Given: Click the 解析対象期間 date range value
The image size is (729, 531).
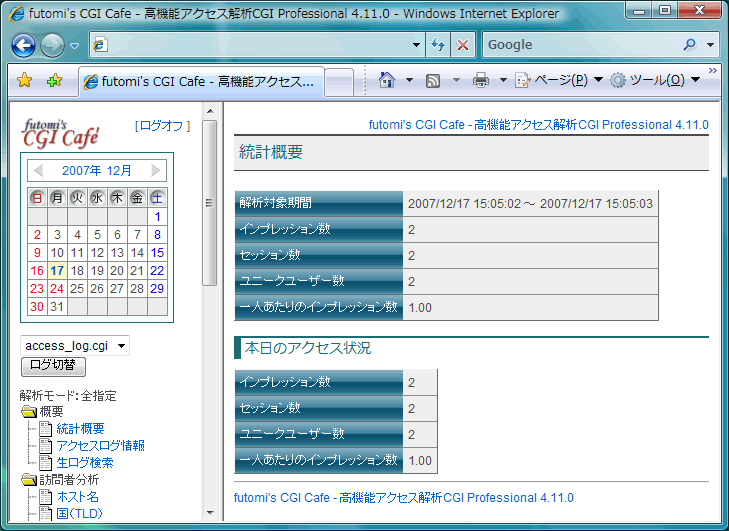Looking at the screenshot, I should [x=530, y=204].
